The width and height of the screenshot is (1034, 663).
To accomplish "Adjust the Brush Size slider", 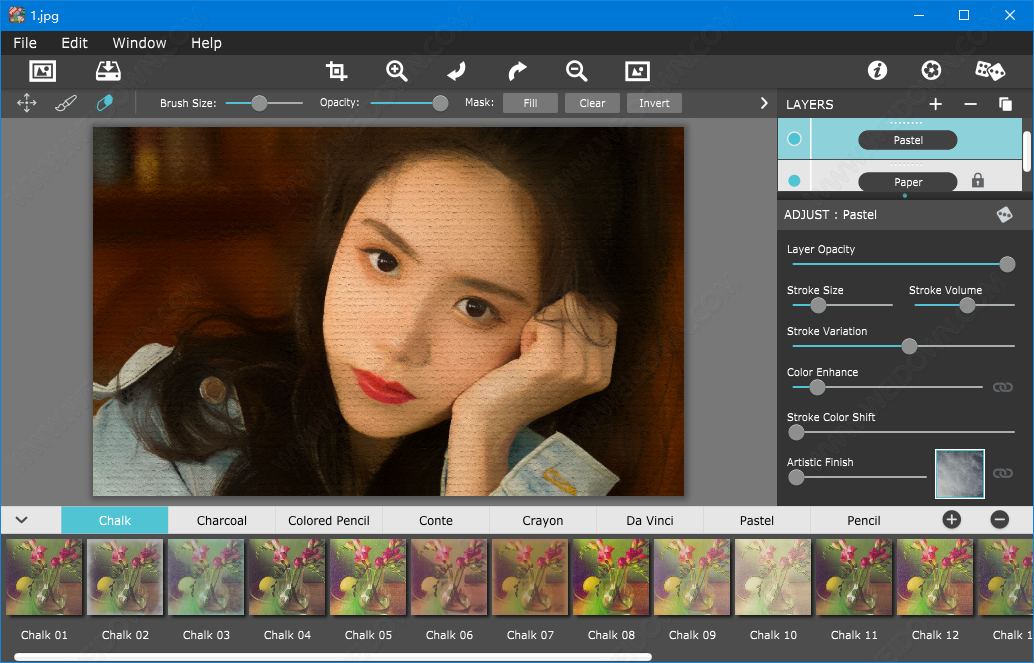I will [264, 103].
